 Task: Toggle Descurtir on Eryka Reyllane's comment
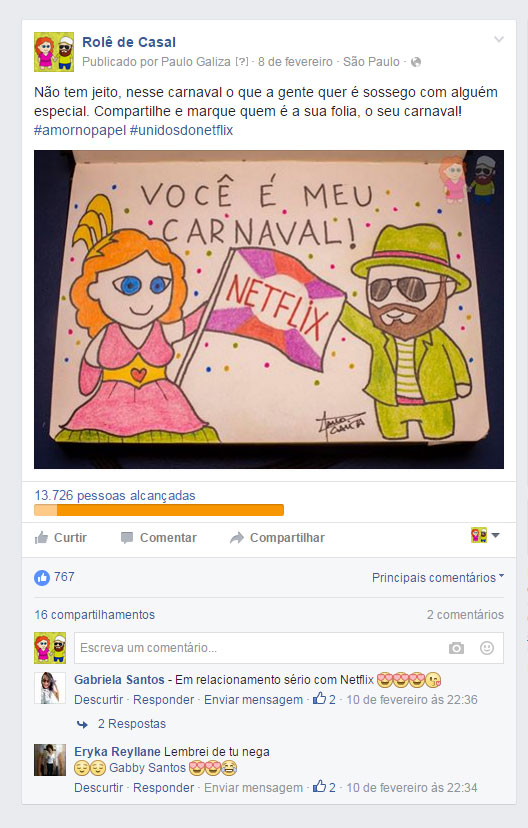point(98,788)
